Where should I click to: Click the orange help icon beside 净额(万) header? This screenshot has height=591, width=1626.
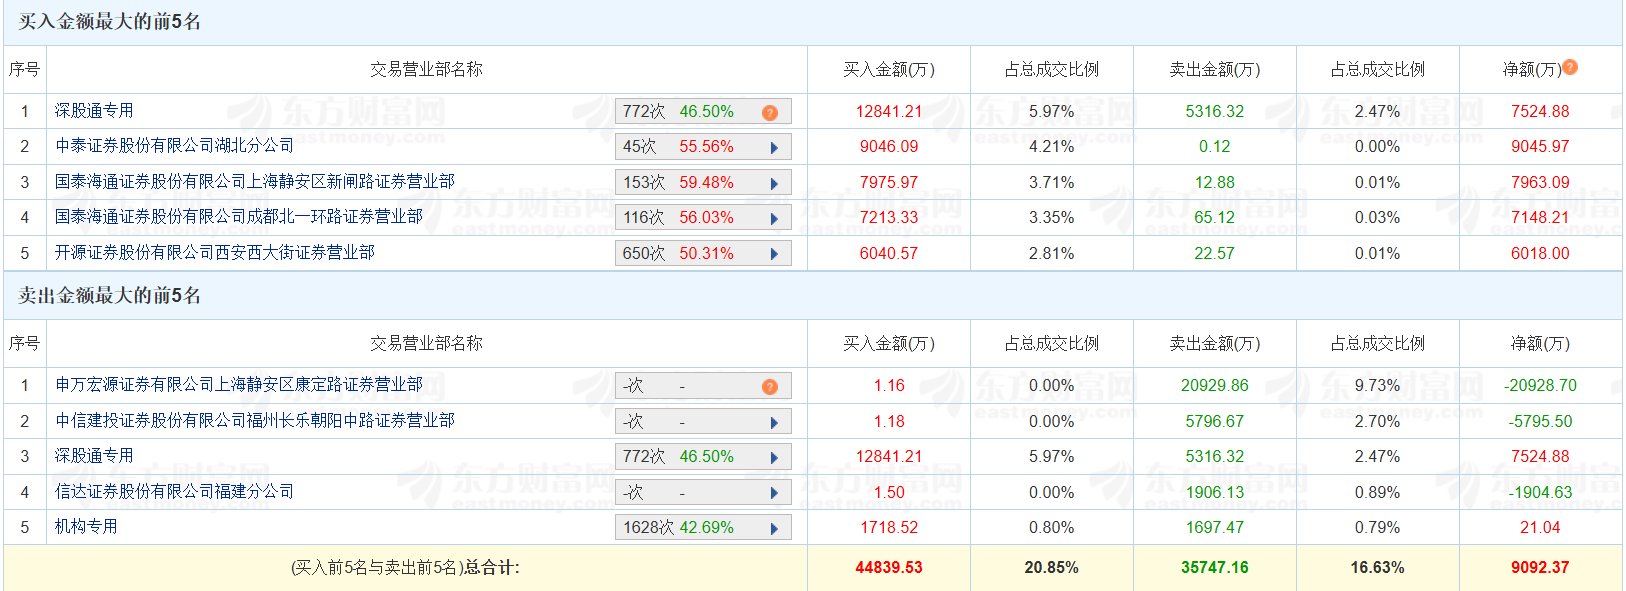pos(1570,67)
